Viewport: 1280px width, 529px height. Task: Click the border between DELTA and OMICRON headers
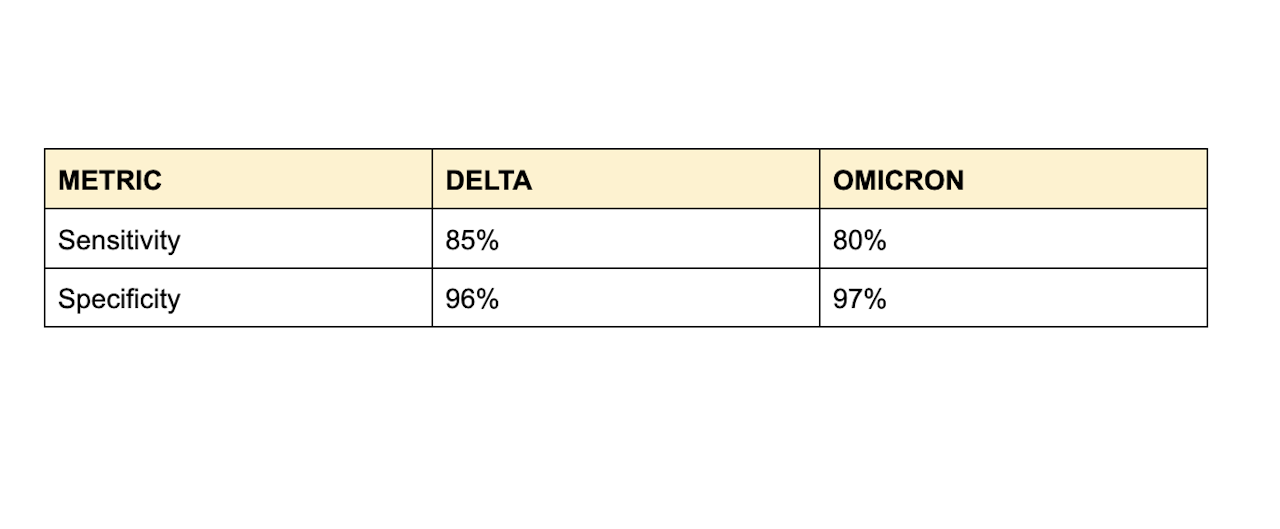(819, 179)
